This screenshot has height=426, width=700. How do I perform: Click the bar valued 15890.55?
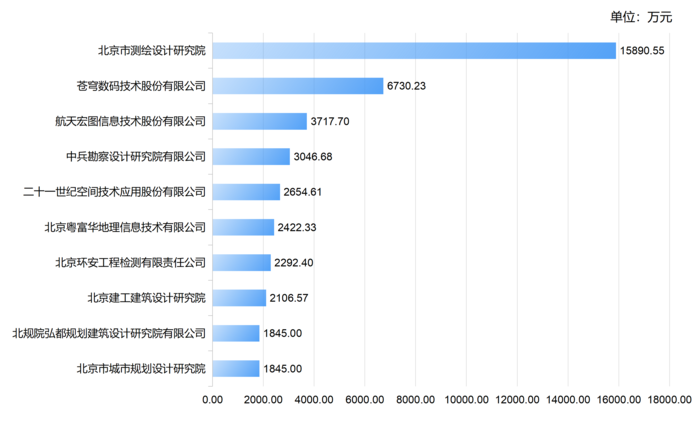coord(414,50)
